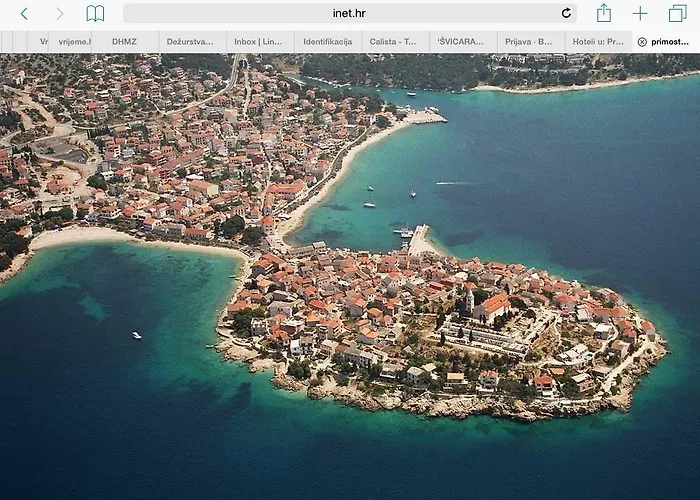Switch to the Prijava tab
Image resolution: width=700 pixels, height=500 pixels.
(x=530, y=42)
